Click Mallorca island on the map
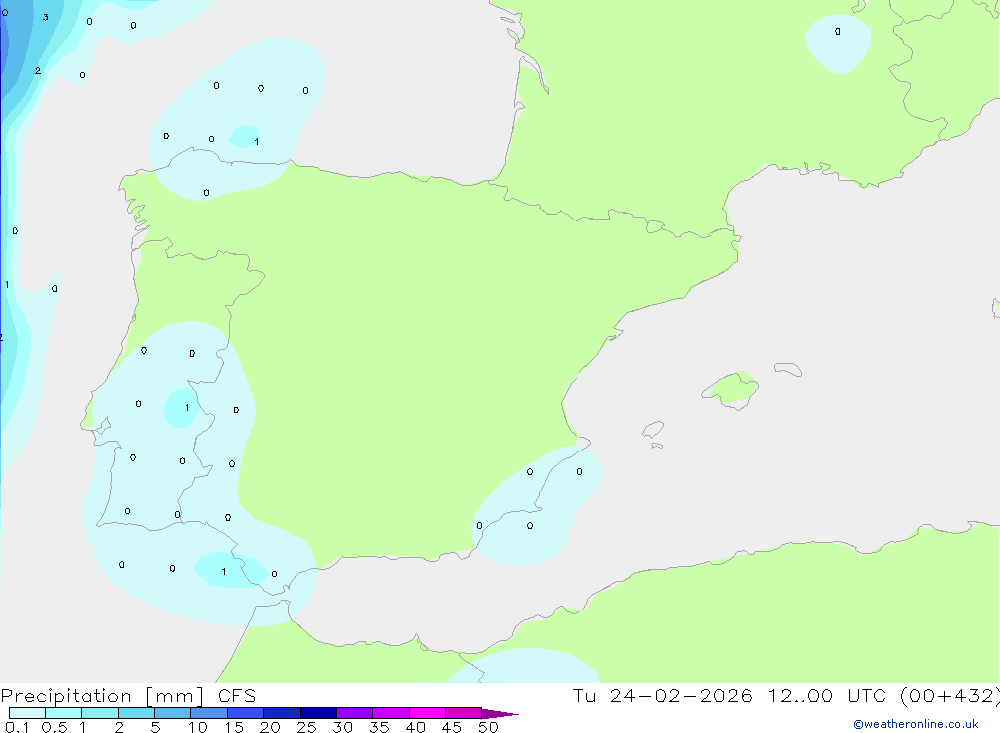 tap(731, 389)
